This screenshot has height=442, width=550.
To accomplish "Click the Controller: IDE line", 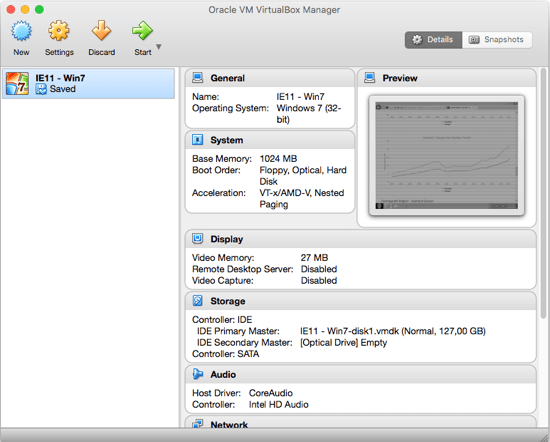I will click(x=222, y=320).
